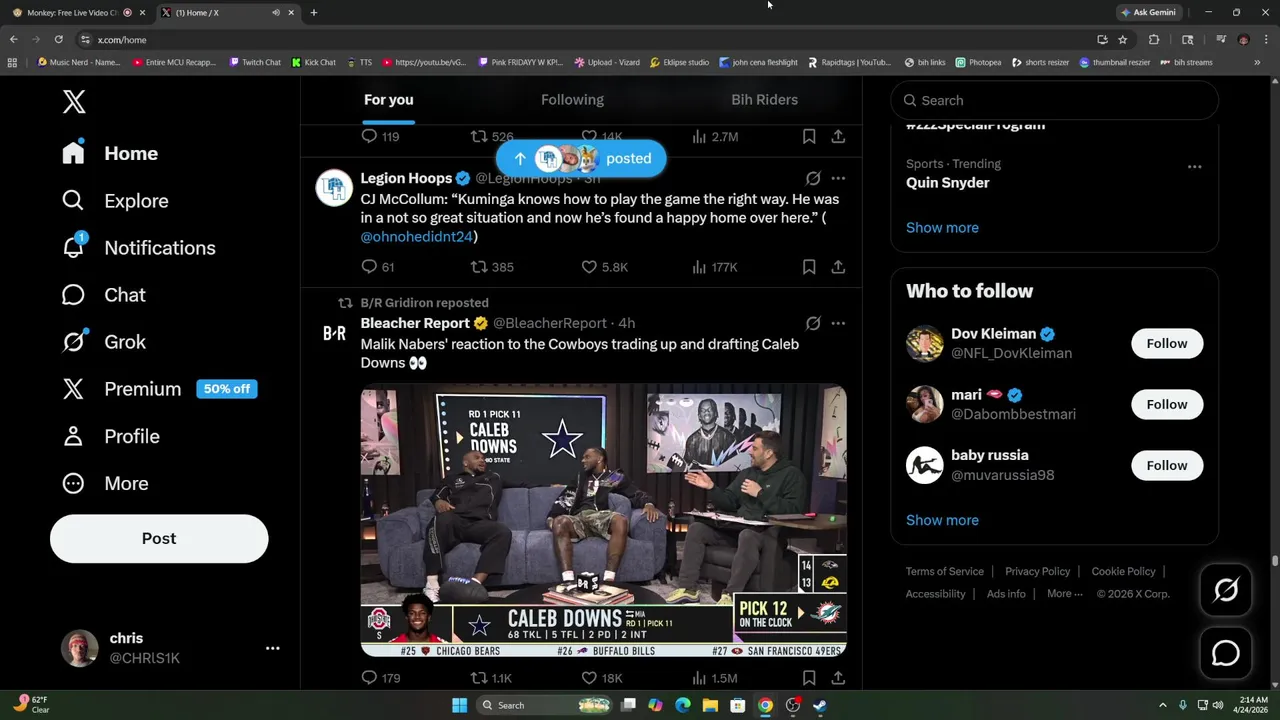Expand hidden bookmarks chevron
Image resolution: width=1280 pixels, height=720 pixels.
click(x=1257, y=62)
